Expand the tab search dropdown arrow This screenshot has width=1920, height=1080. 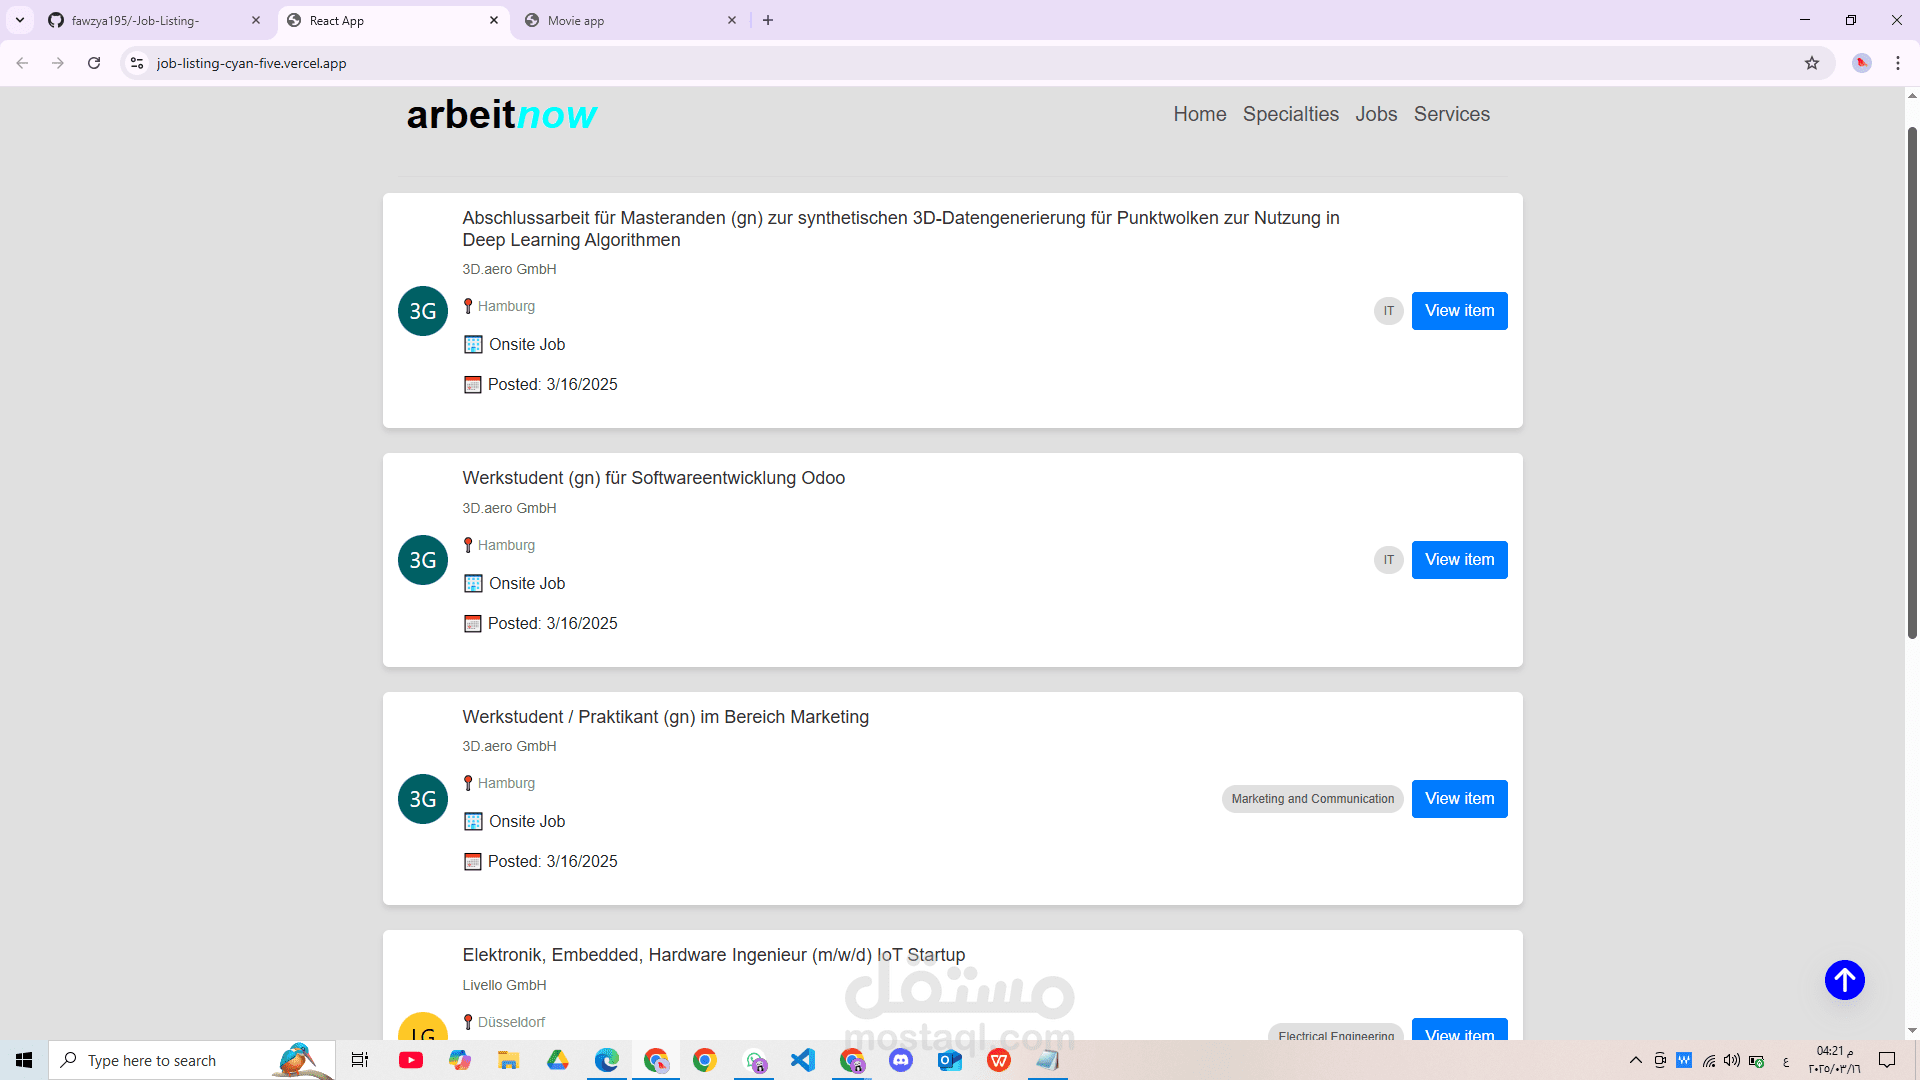pyautogui.click(x=20, y=20)
